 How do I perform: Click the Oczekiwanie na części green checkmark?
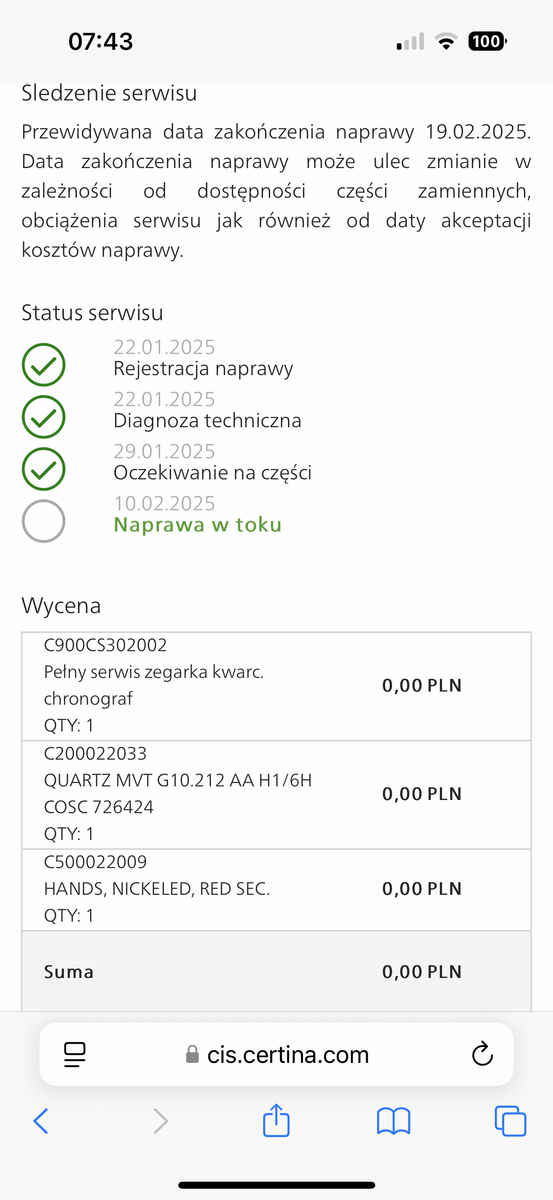click(44, 469)
